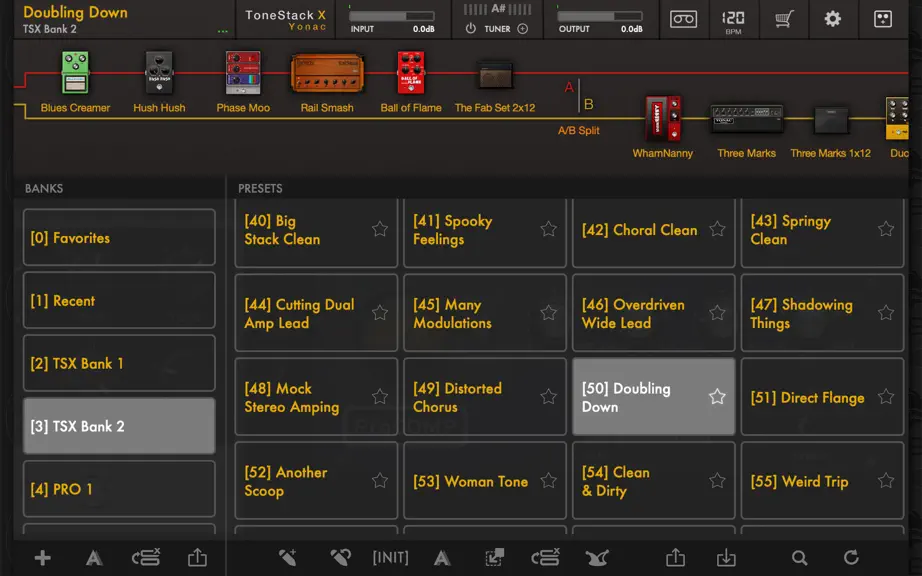Delete preset with presets remove icon
The image size is (922, 576).
click(x=546, y=557)
